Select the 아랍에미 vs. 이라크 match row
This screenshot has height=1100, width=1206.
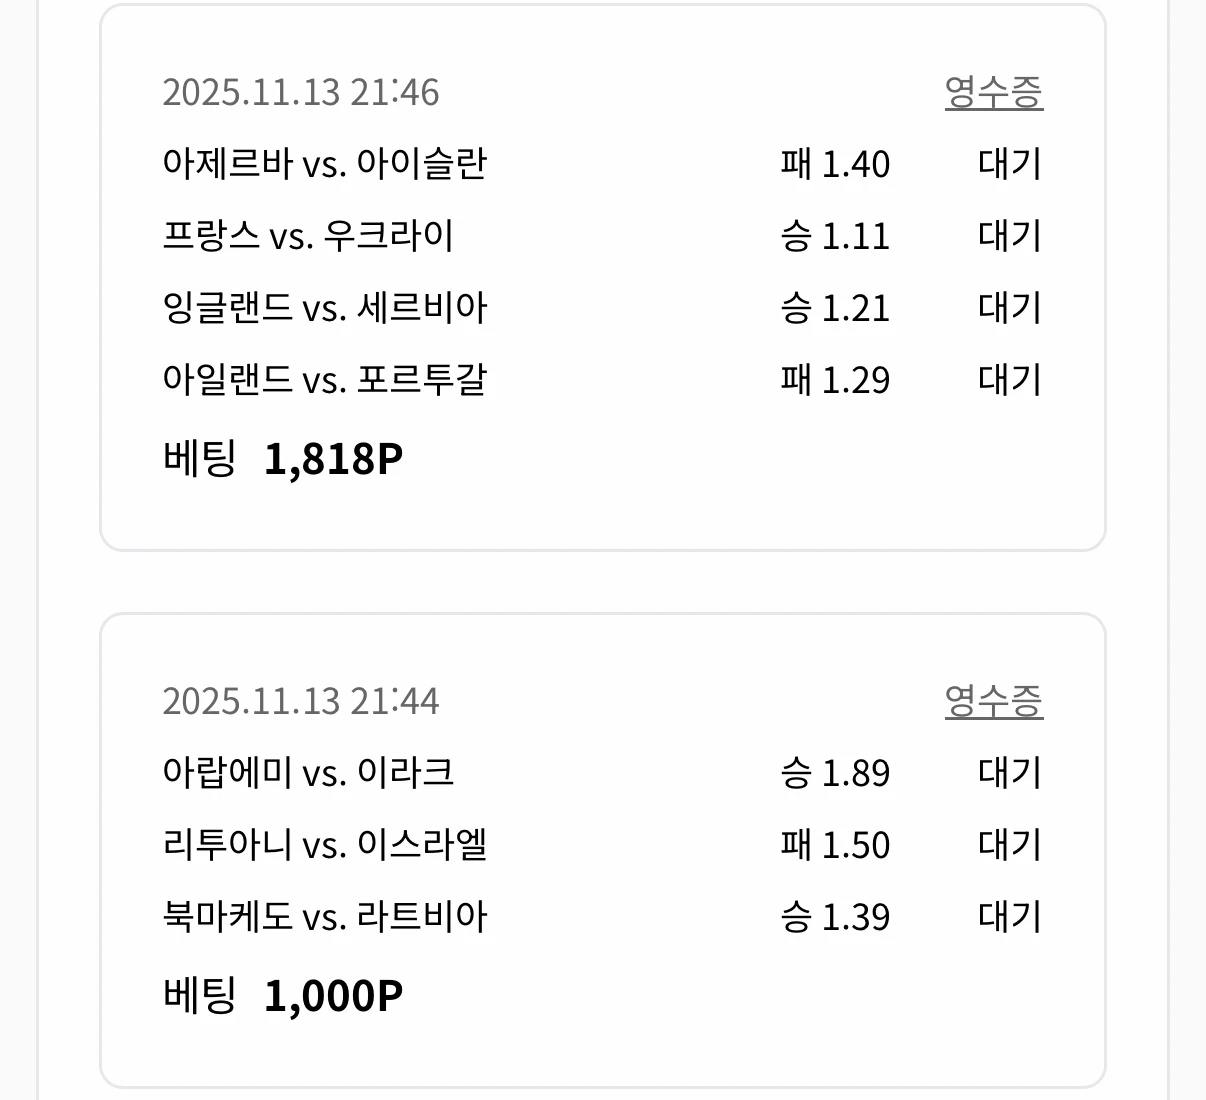(310, 772)
